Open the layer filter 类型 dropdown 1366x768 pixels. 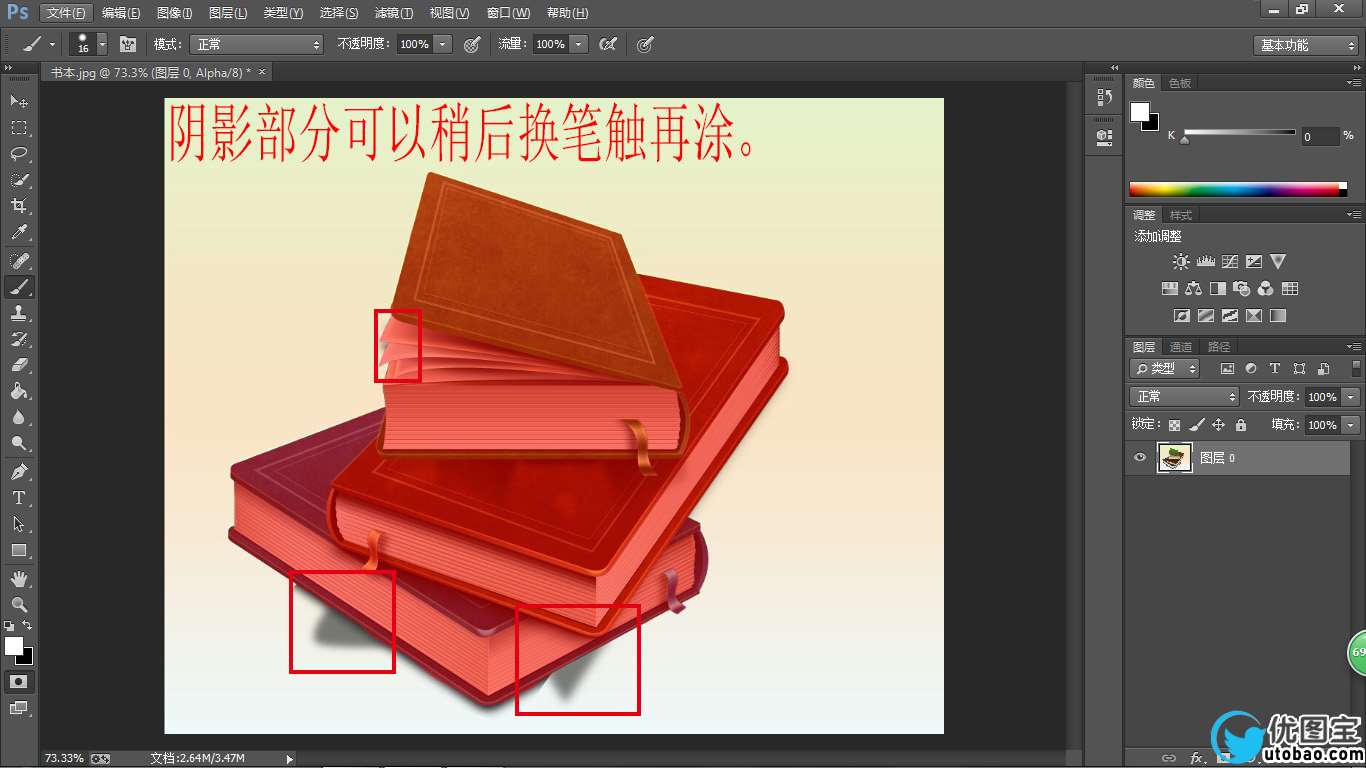coord(1165,368)
